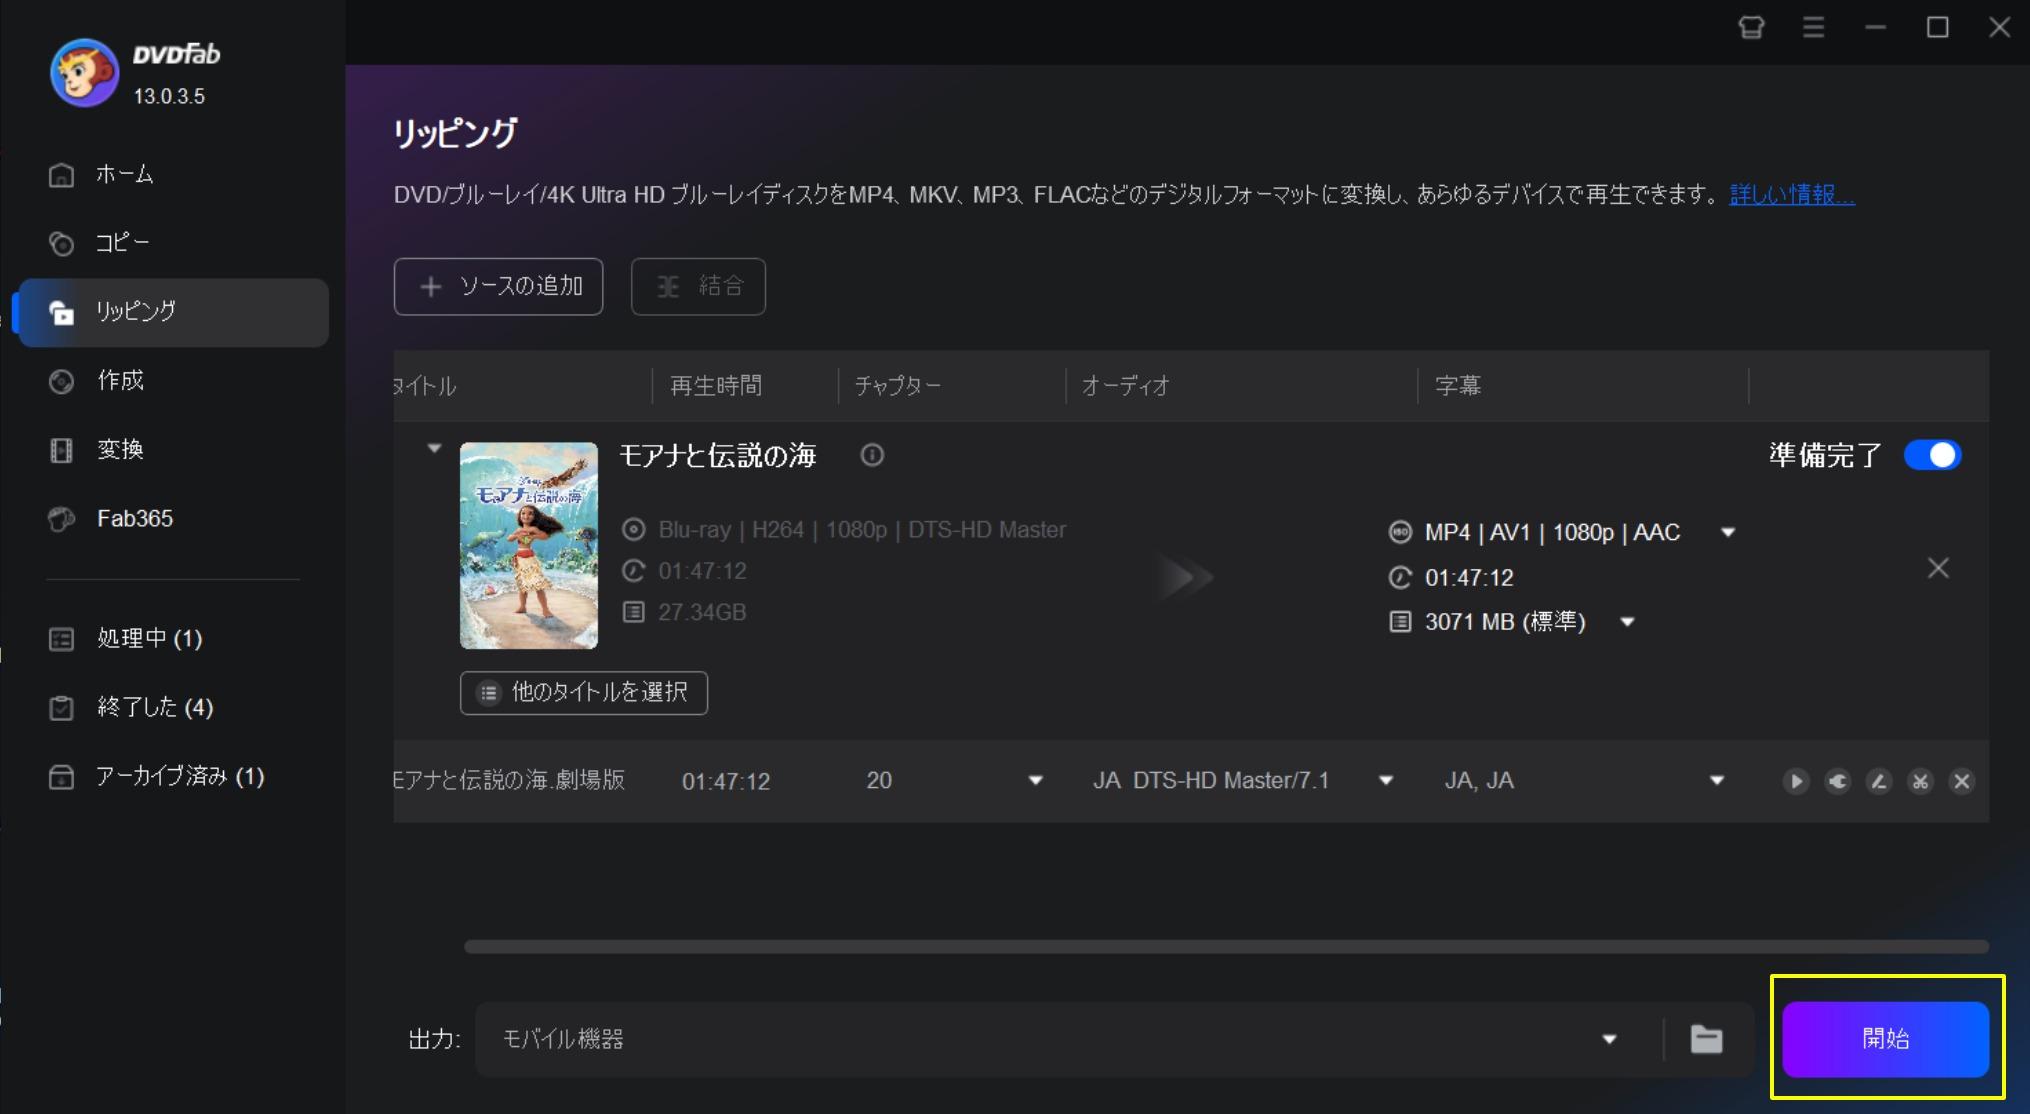This screenshot has width=2030, height=1114.
Task: View 処理中 (1) task queue
Action: 174,639
